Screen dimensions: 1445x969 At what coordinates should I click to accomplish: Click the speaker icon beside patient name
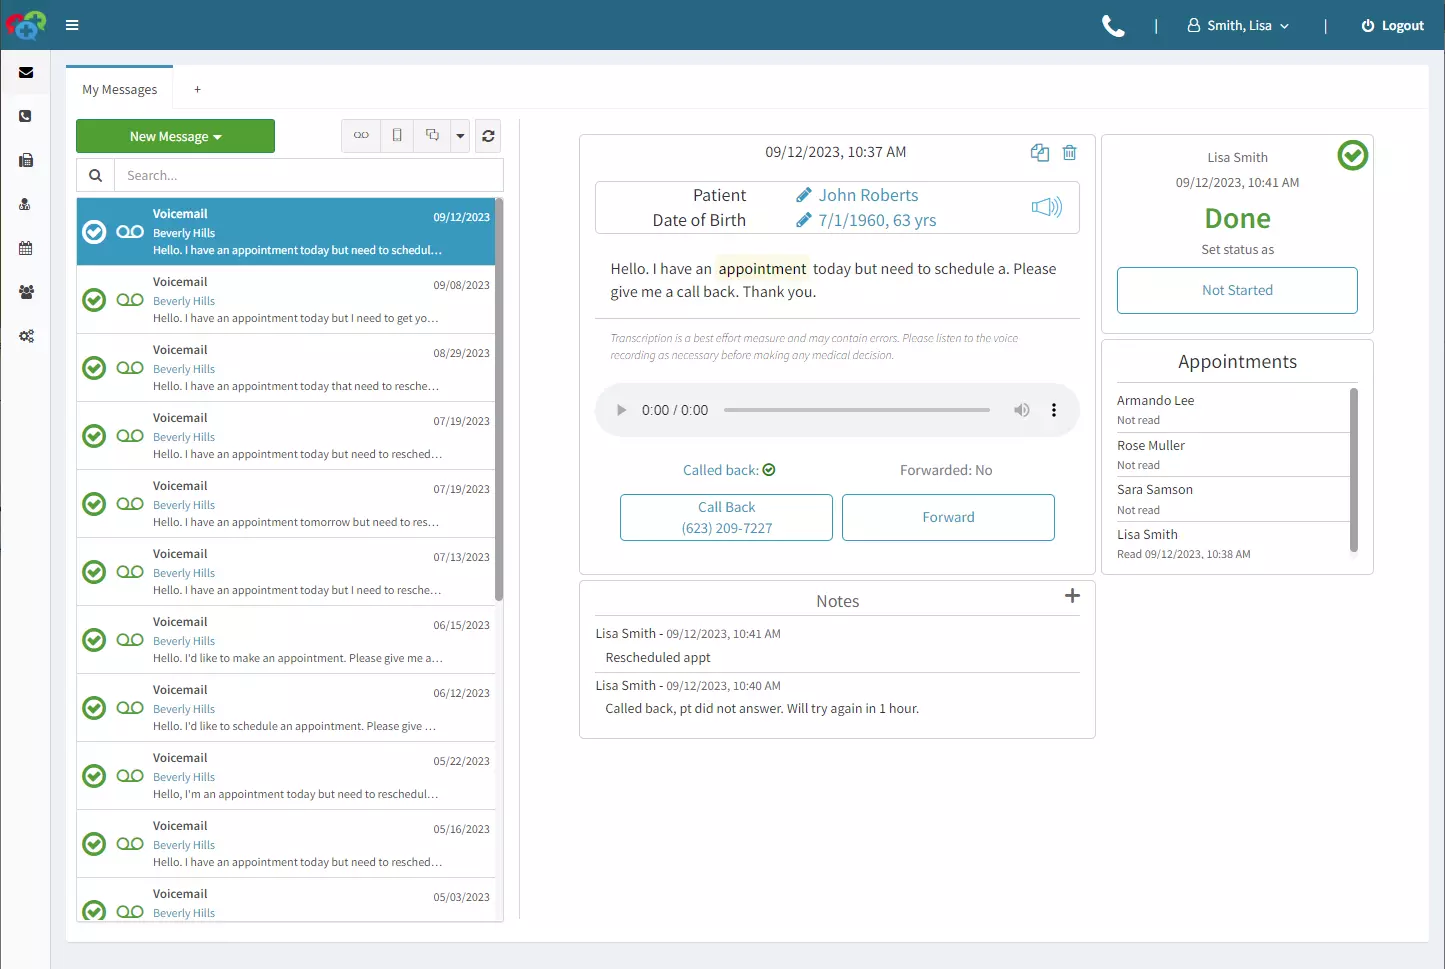1046,207
